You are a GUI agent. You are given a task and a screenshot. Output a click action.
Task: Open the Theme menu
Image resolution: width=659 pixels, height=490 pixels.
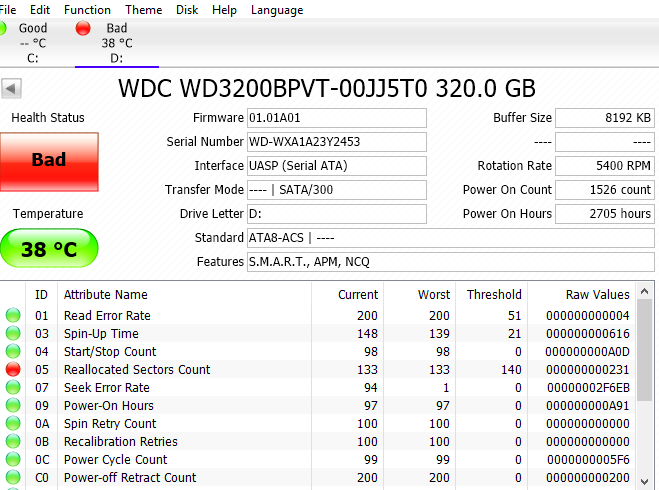coord(143,10)
